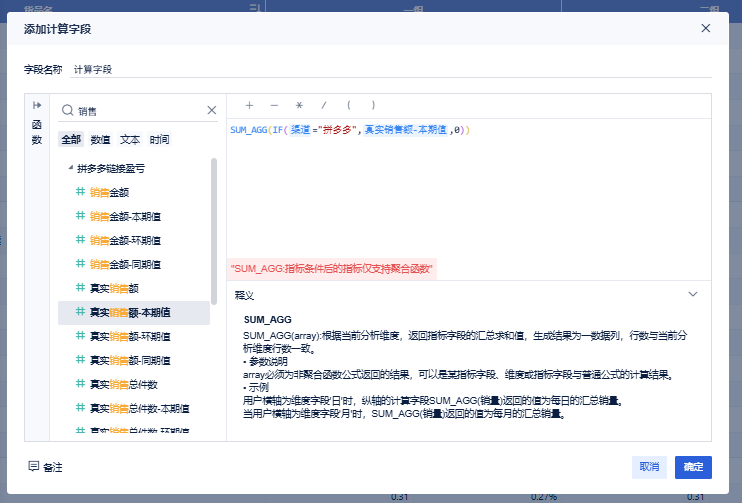Close the 添加计算字段 dialog
The height and width of the screenshot is (503, 742).
click(x=706, y=28)
